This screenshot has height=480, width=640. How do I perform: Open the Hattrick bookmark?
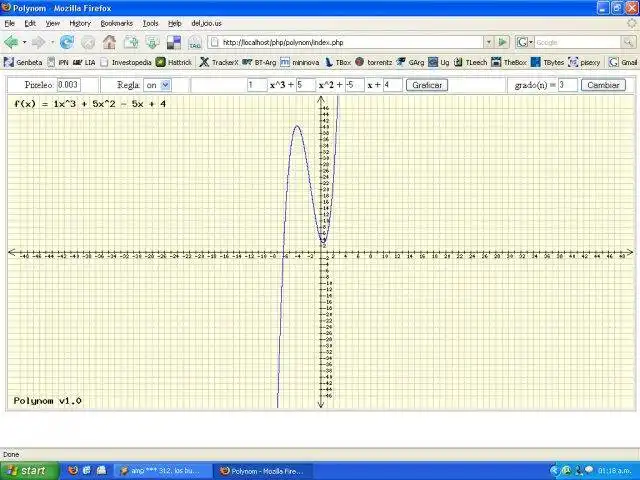pos(174,62)
